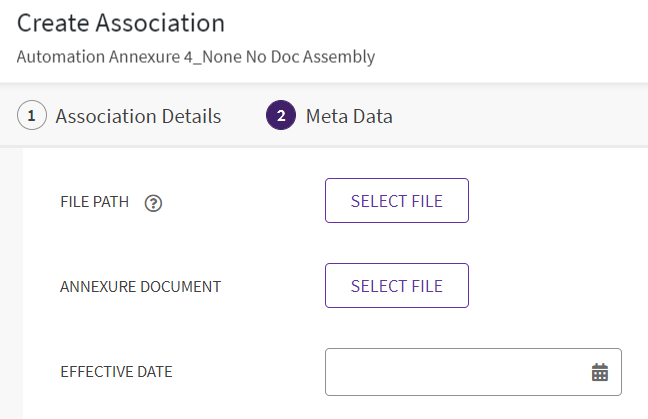This screenshot has height=419, width=648.
Task: Go to Association Details step
Action: pyautogui.click(x=138, y=116)
